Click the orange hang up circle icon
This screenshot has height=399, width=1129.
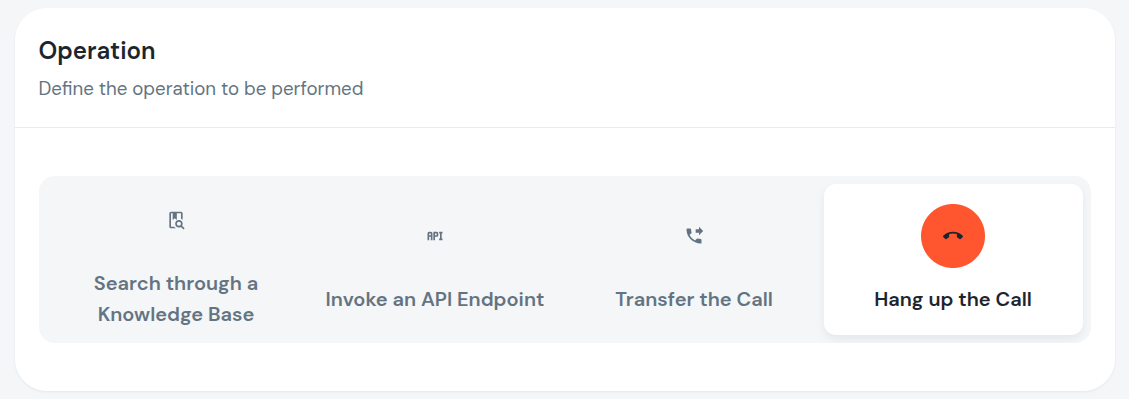click(x=953, y=236)
